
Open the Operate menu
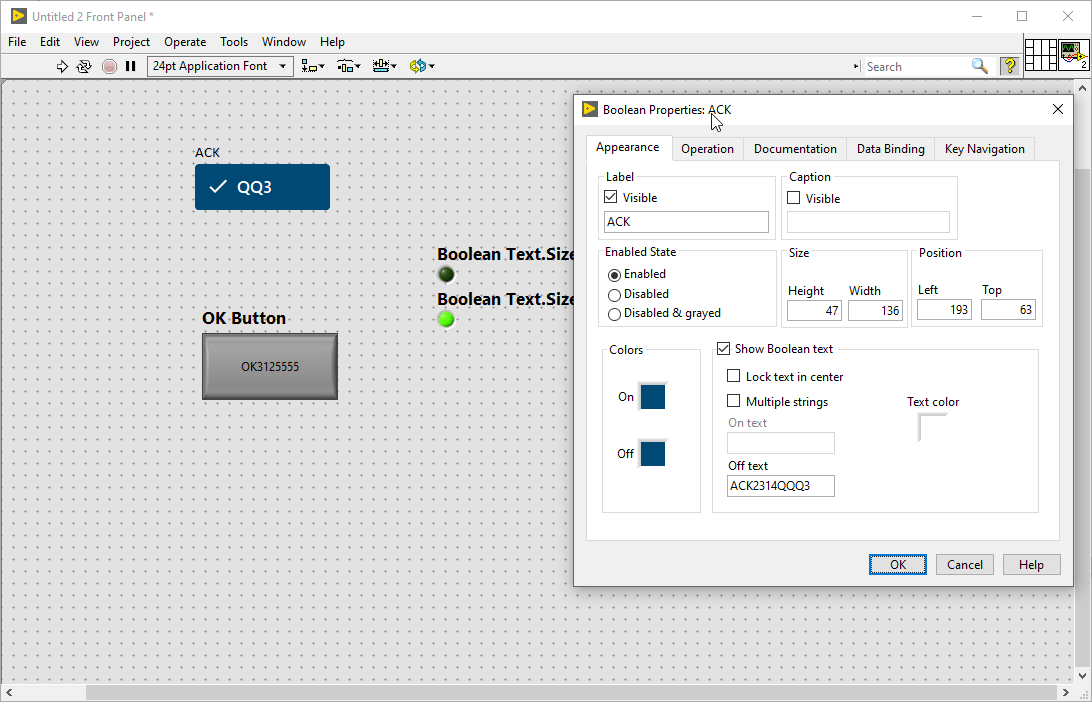tap(185, 42)
